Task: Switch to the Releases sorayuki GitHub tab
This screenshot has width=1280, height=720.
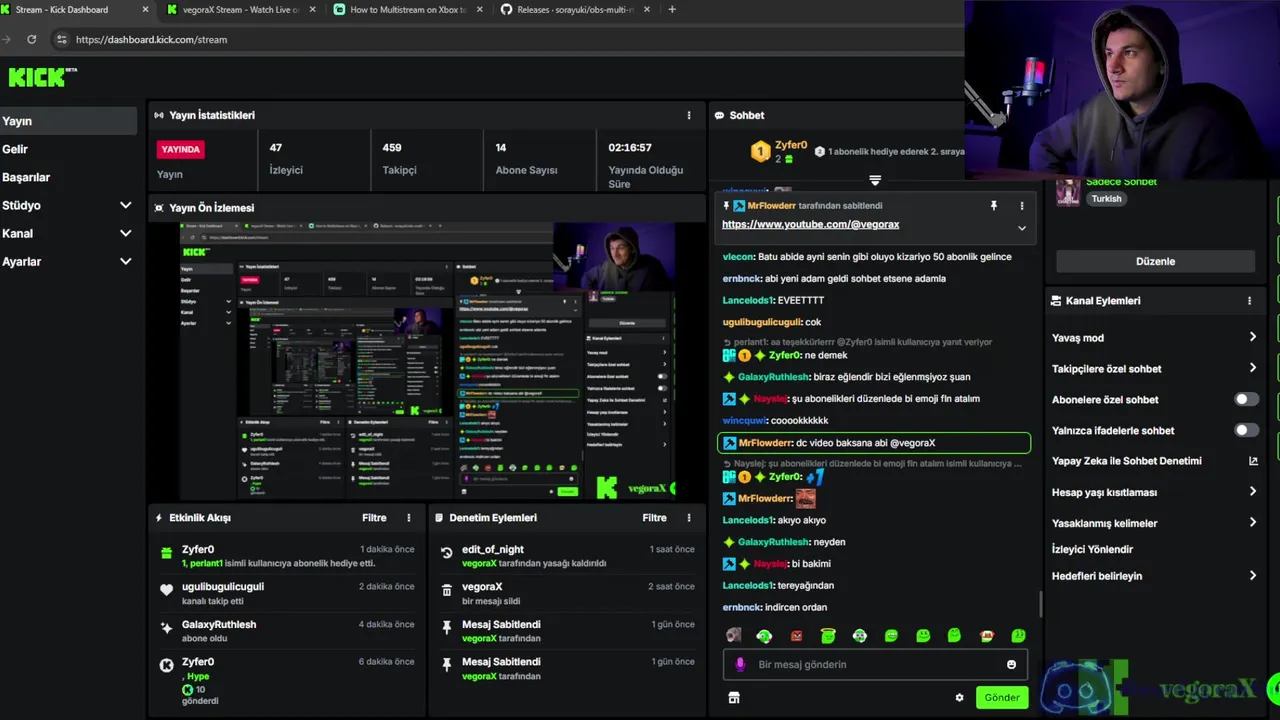Action: (574, 10)
